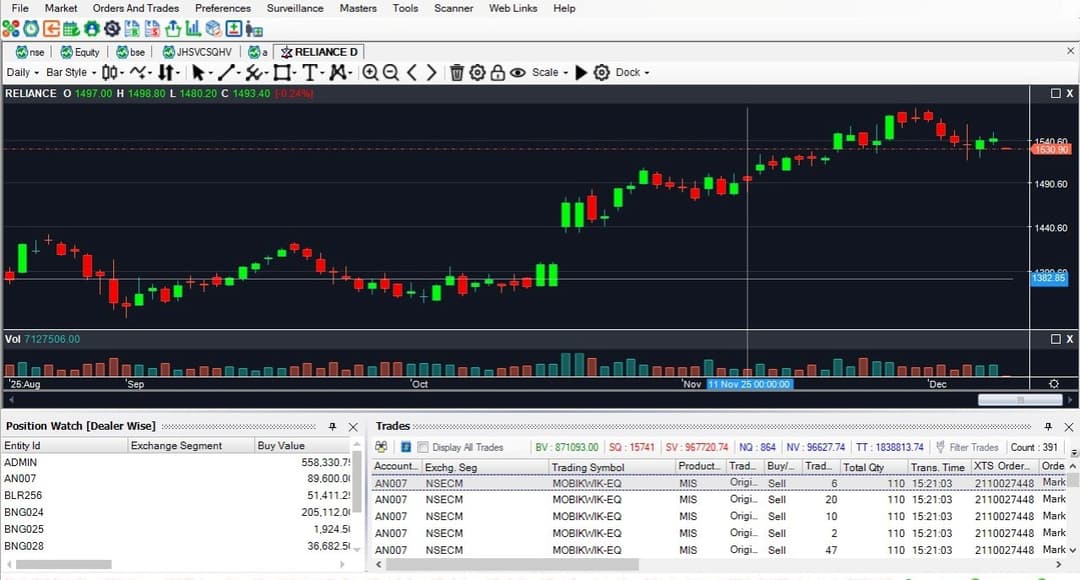Zoom out on the chart
This screenshot has height=580, width=1080.
point(391,72)
